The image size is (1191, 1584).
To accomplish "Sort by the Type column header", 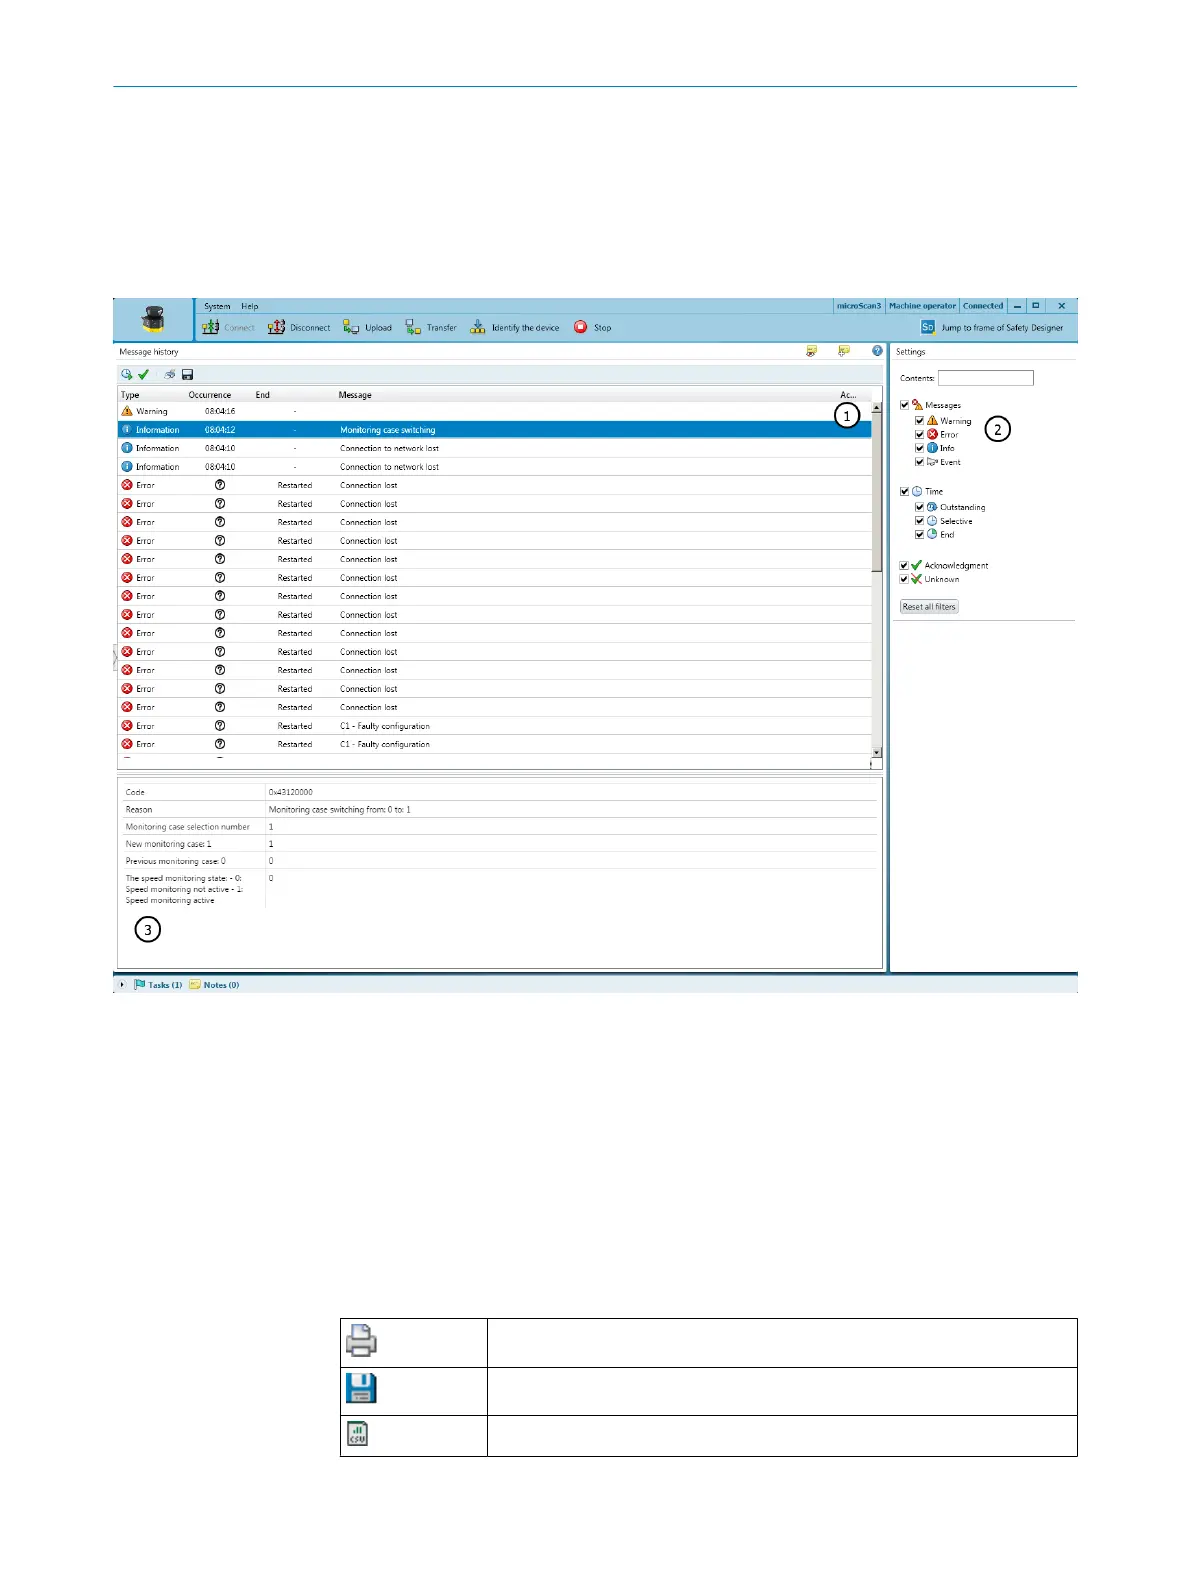I will pos(131,395).
